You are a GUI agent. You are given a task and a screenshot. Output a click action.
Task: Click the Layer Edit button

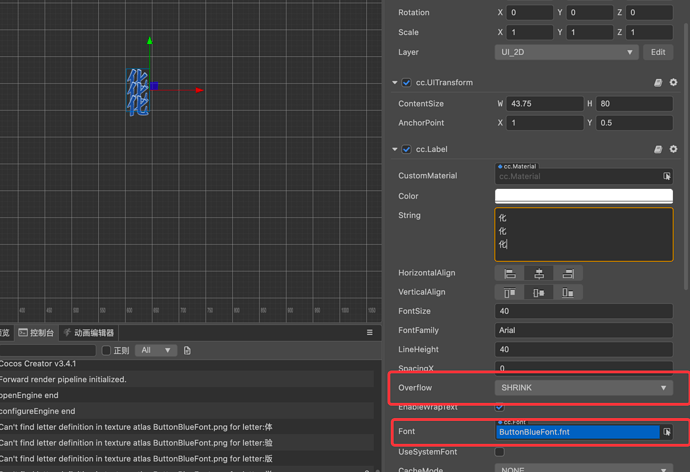pos(658,52)
